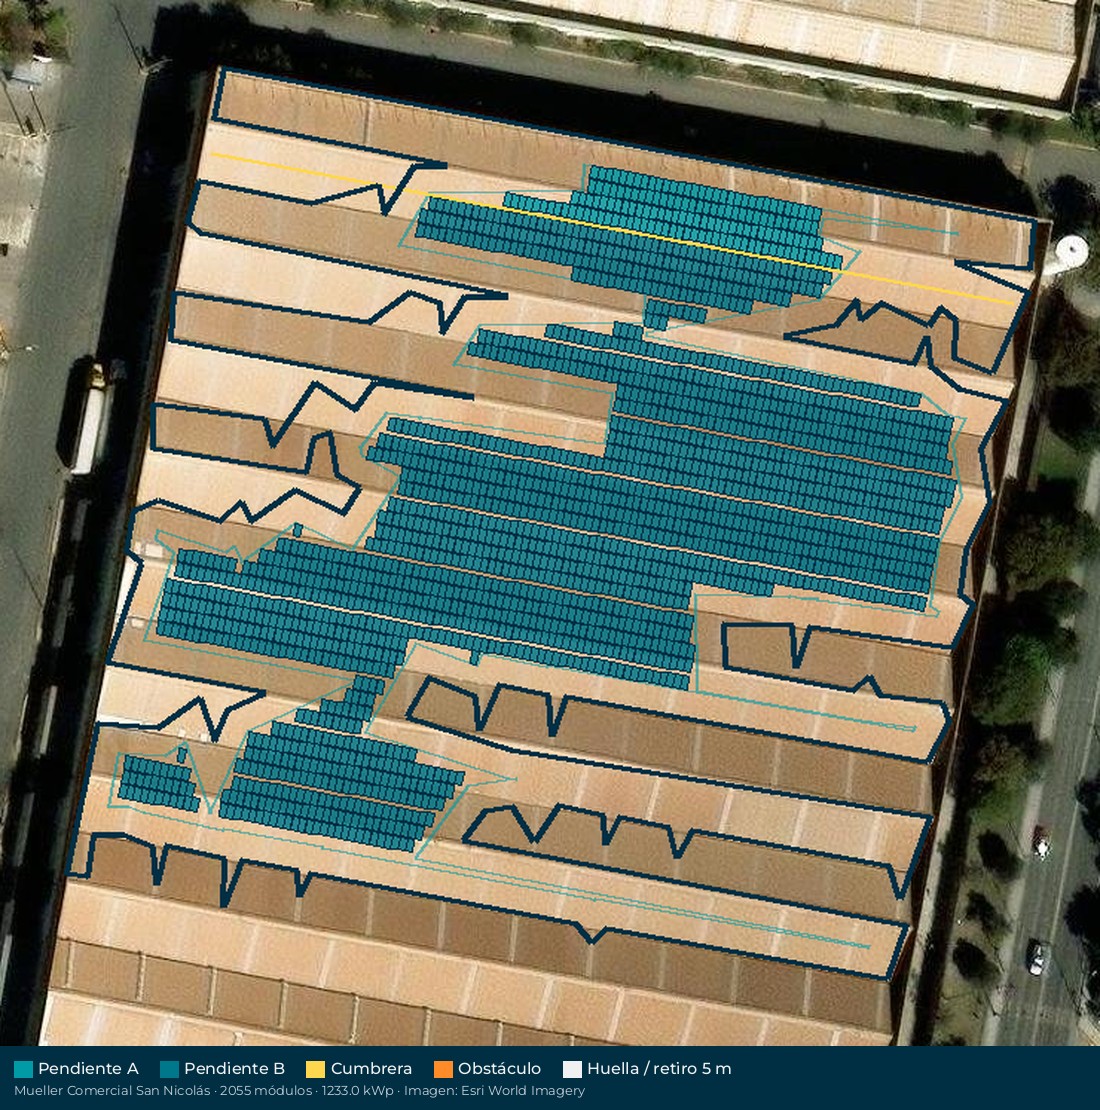Click the white Huella / retiro swatch
The width and height of the screenshot is (1100, 1110).
tap(572, 1069)
